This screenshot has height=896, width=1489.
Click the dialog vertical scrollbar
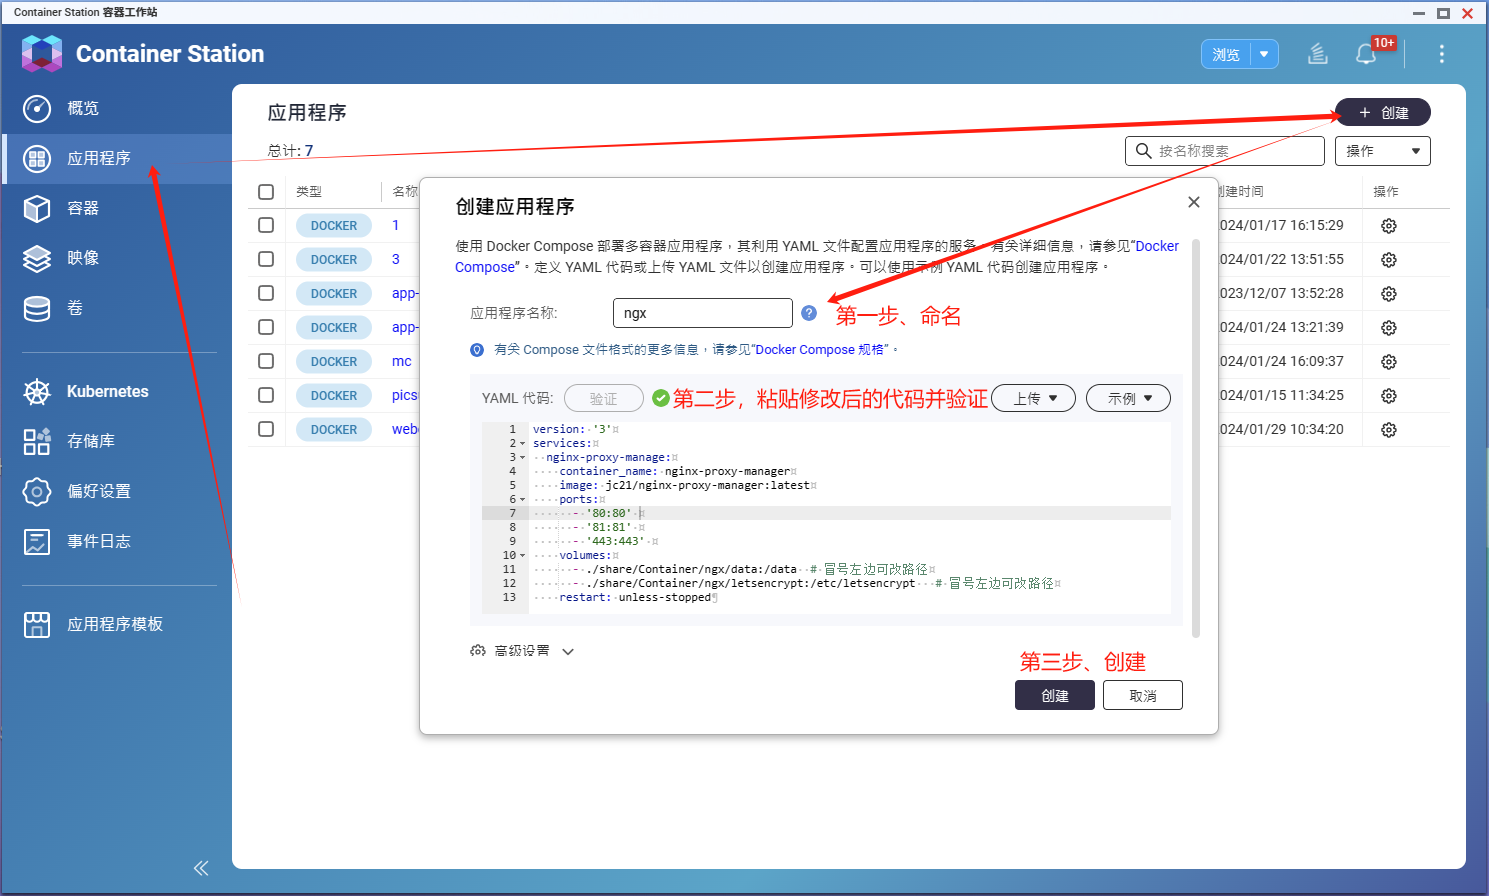(1196, 438)
